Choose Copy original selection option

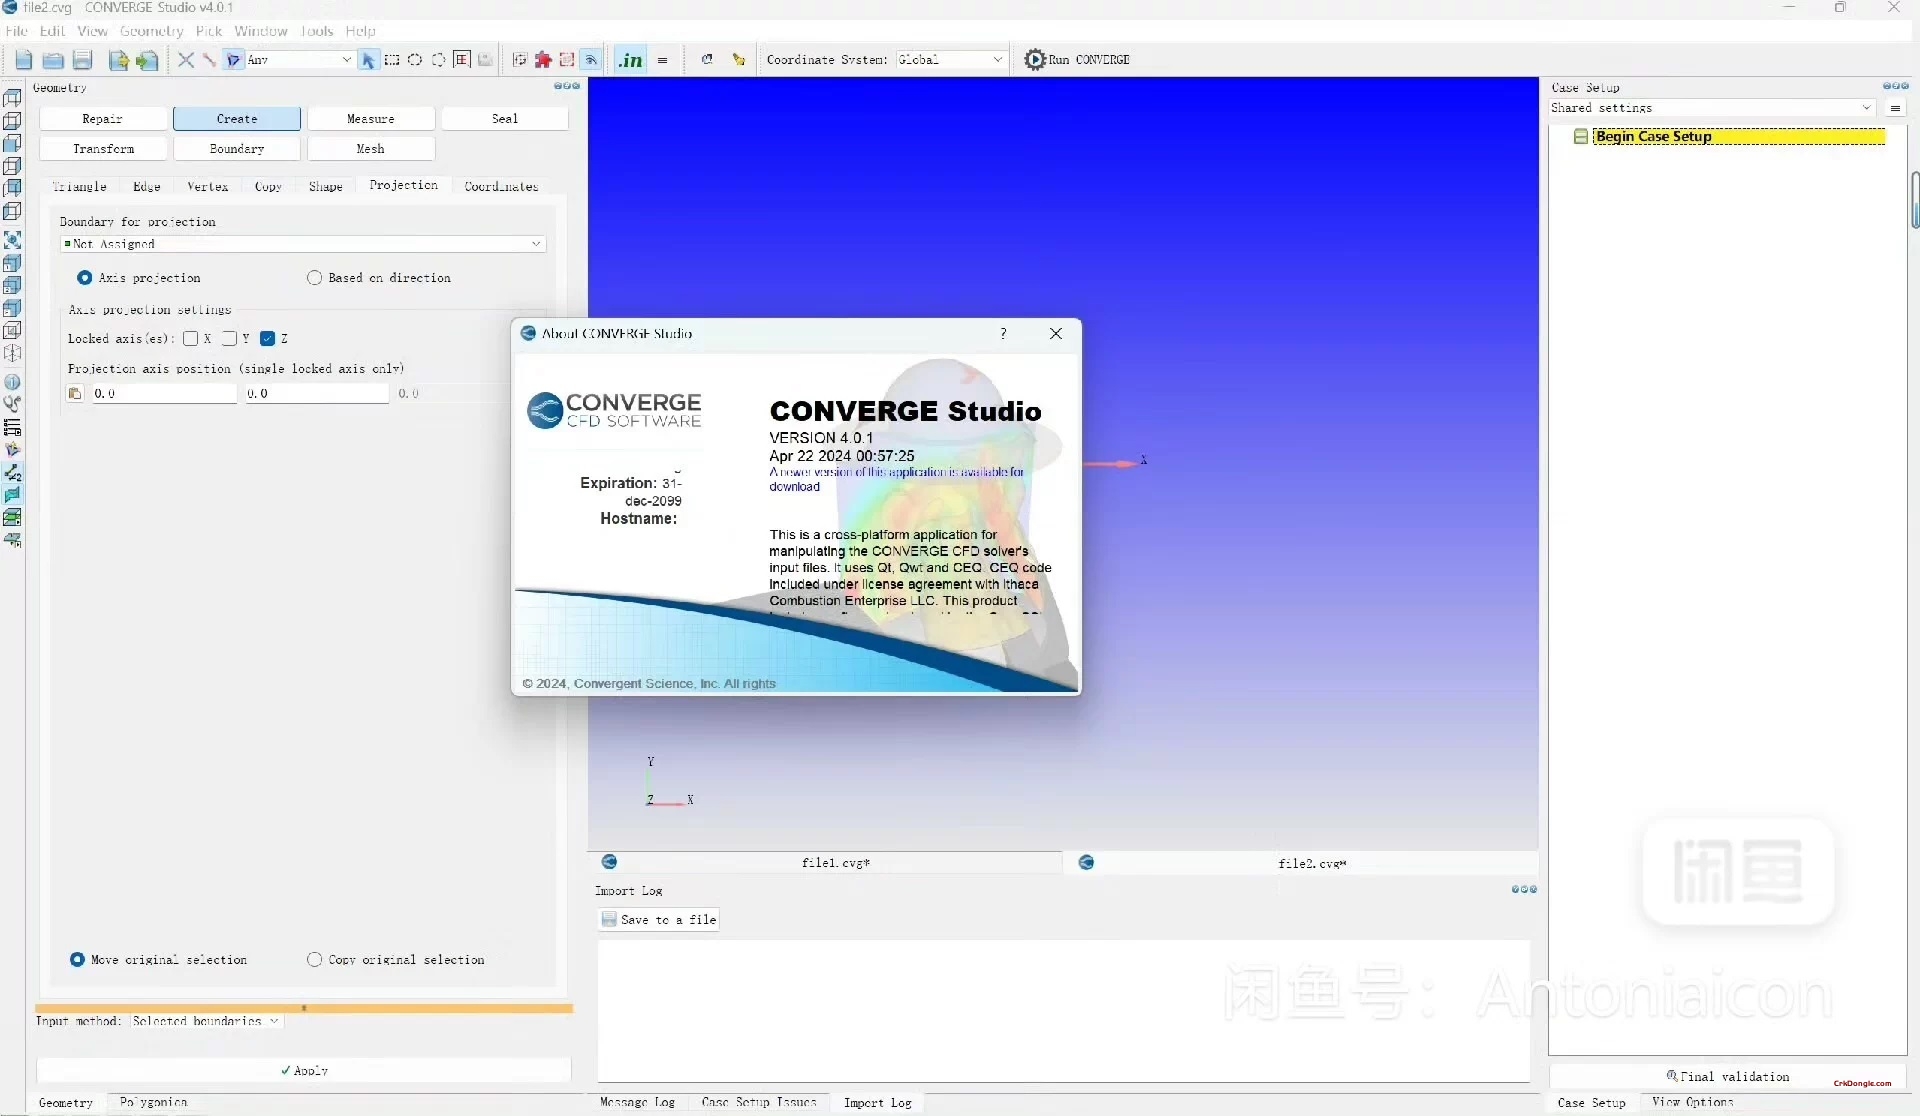pos(314,959)
